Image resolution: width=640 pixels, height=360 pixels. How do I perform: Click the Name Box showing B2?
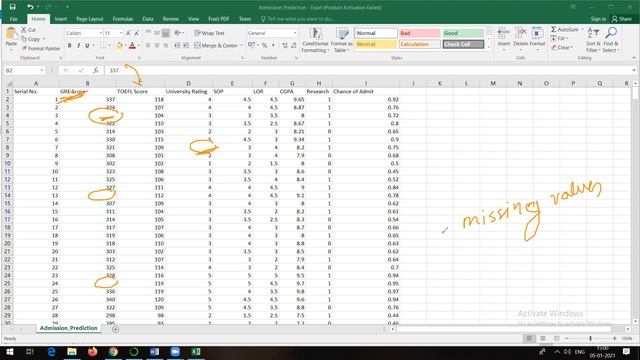click(x=24, y=70)
